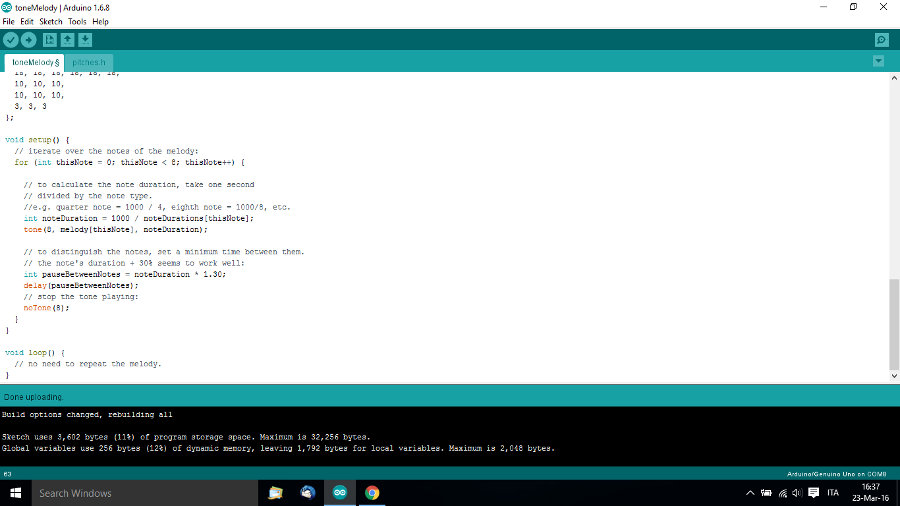The height and width of the screenshot is (506, 900).
Task: Open the Action Center notification icon
Action: pos(813,493)
